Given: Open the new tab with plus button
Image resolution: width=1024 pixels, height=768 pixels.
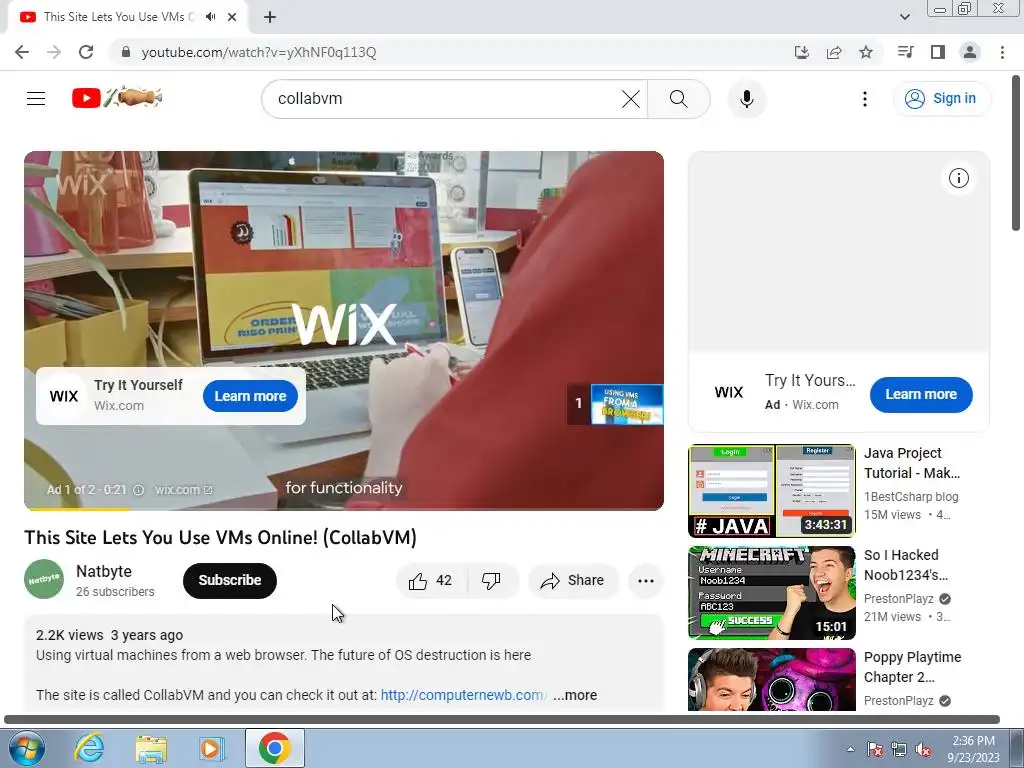Looking at the screenshot, I should 270,17.
